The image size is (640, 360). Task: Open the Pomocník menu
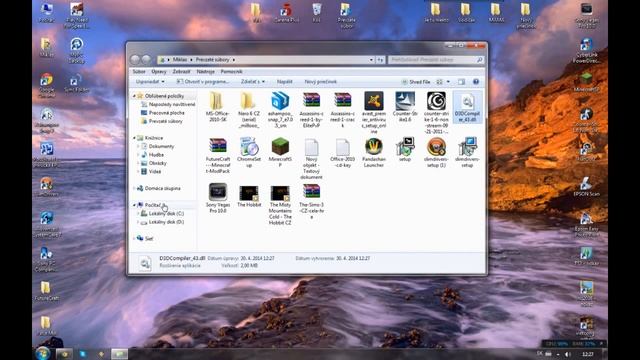pyautogui.click(x=231, y=71)
